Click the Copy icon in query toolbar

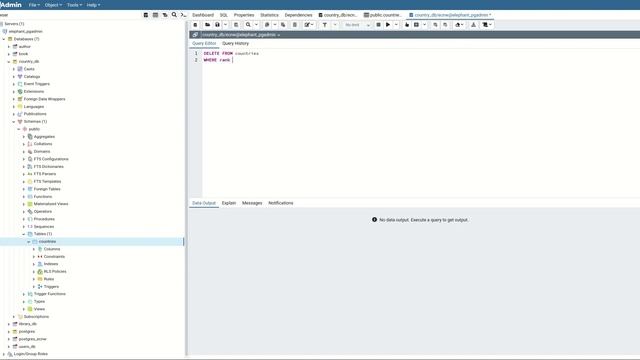tap(267, 25)
